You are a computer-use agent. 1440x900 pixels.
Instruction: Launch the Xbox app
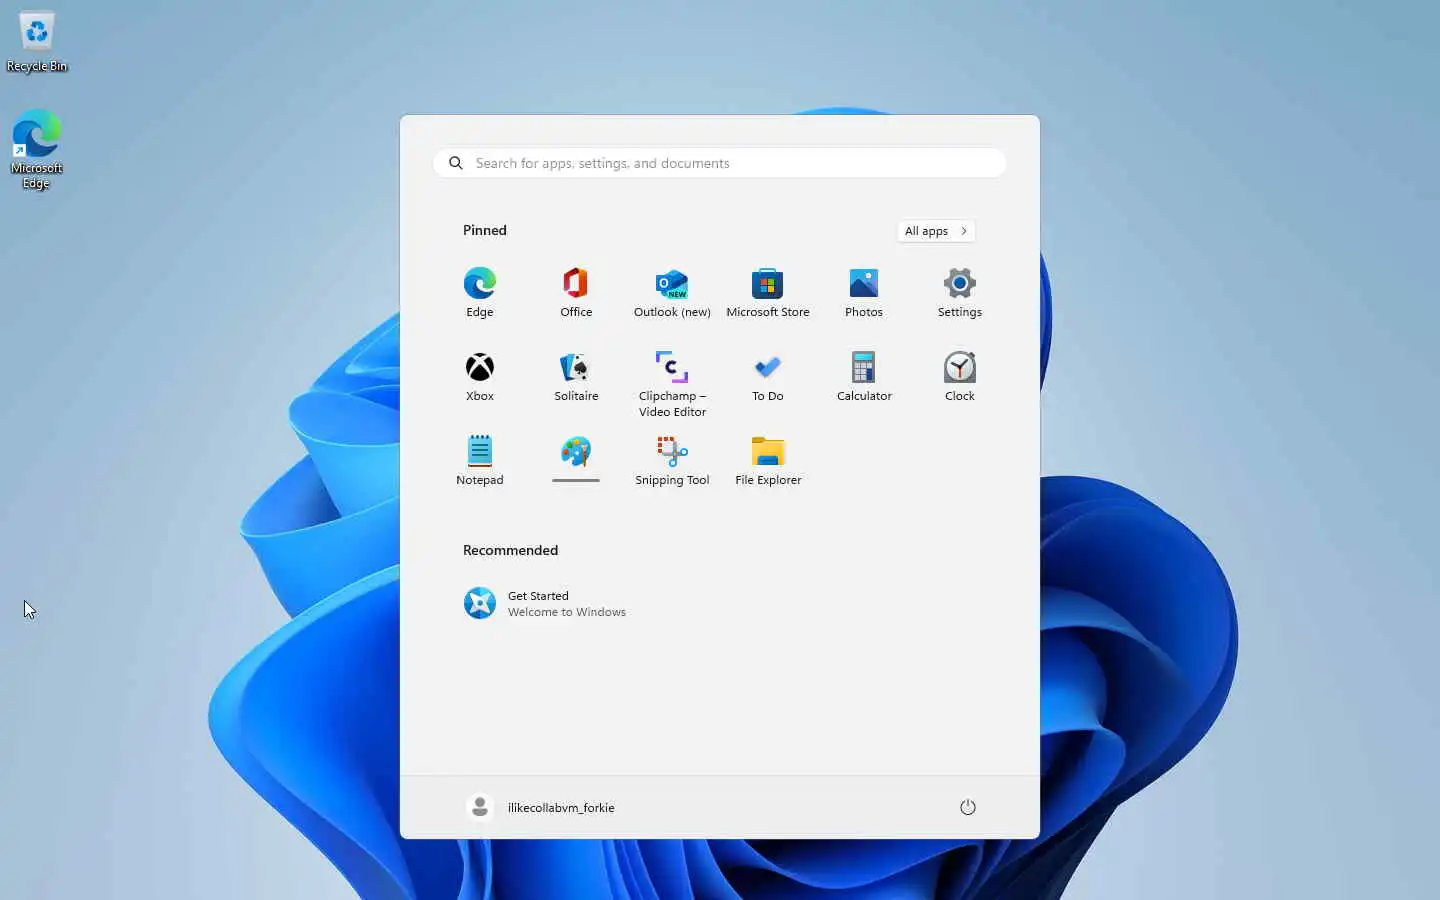point(479,376)
